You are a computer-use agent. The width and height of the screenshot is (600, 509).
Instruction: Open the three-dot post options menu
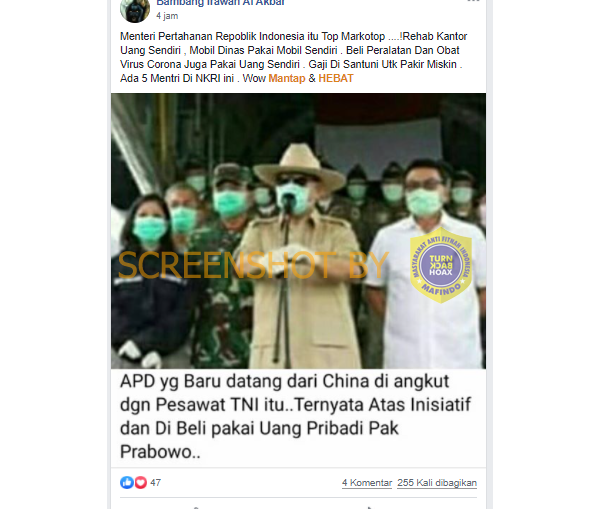[473, 2]
